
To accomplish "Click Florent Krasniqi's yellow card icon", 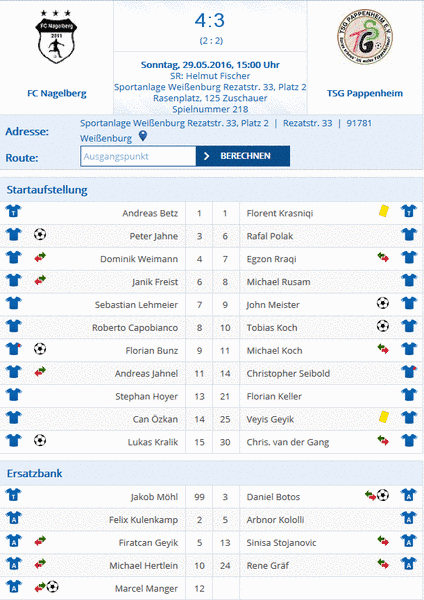I will (383, 211).
